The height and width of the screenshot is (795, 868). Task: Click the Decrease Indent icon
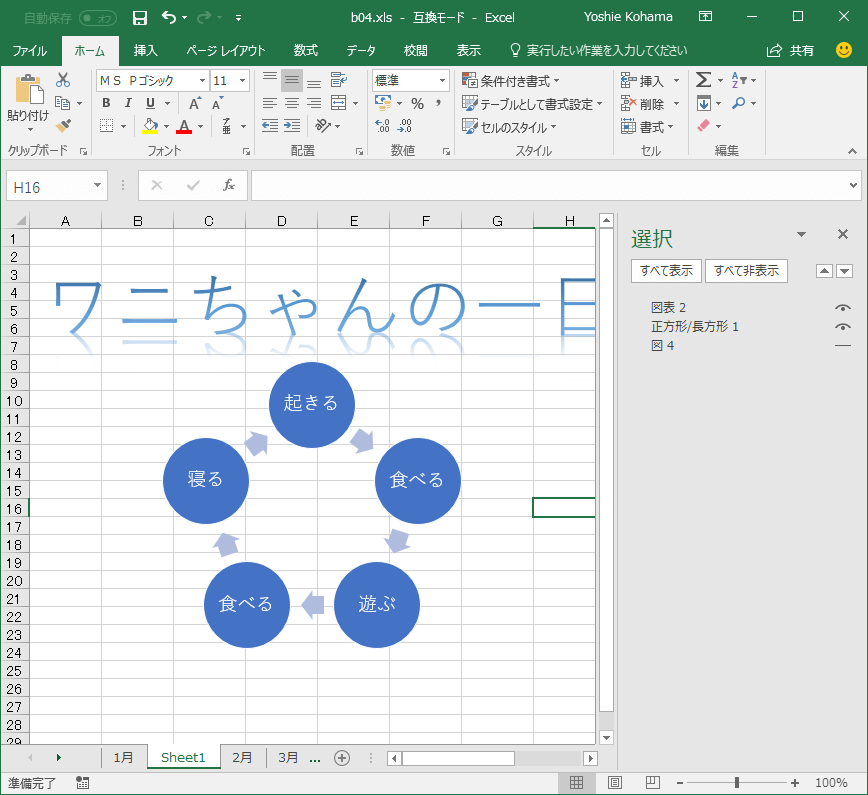[270, 126]
